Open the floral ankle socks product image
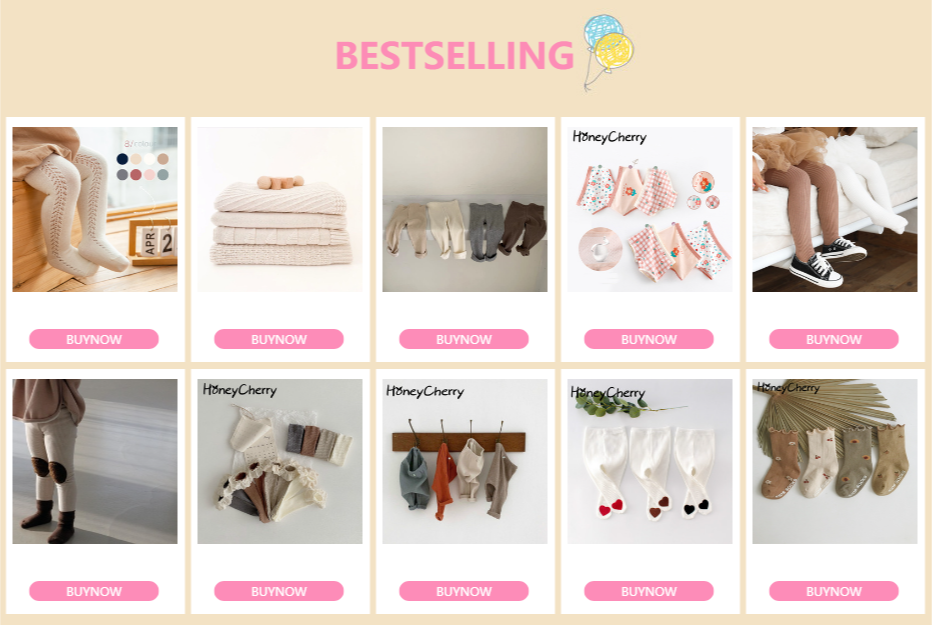This screenshot has height=625, width=932. 835,461
